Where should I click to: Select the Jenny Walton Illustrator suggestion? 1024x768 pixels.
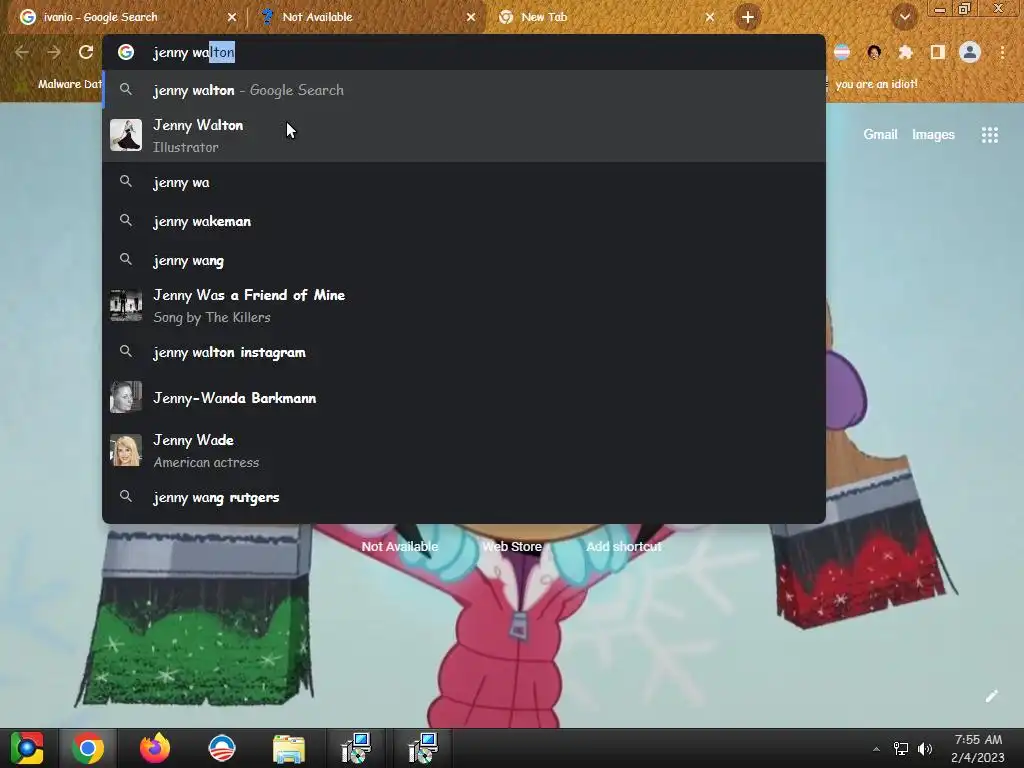click(x=464, y=135)
